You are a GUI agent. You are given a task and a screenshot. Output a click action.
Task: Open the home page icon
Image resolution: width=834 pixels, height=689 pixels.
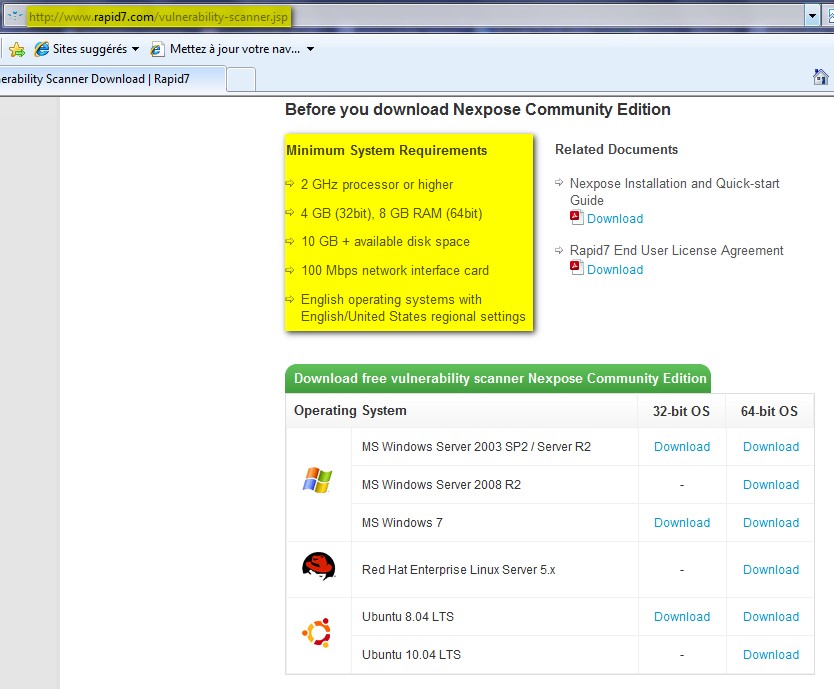821,77
